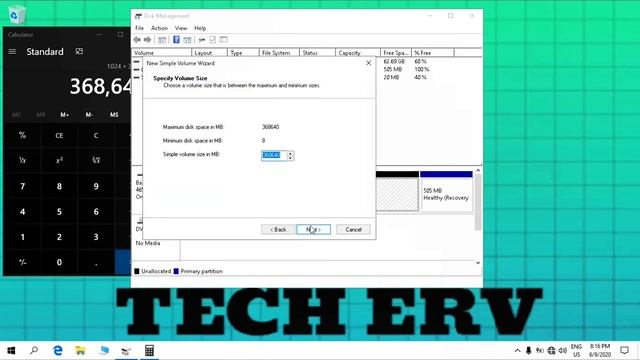Click Calculator square root key

(96, 160)
